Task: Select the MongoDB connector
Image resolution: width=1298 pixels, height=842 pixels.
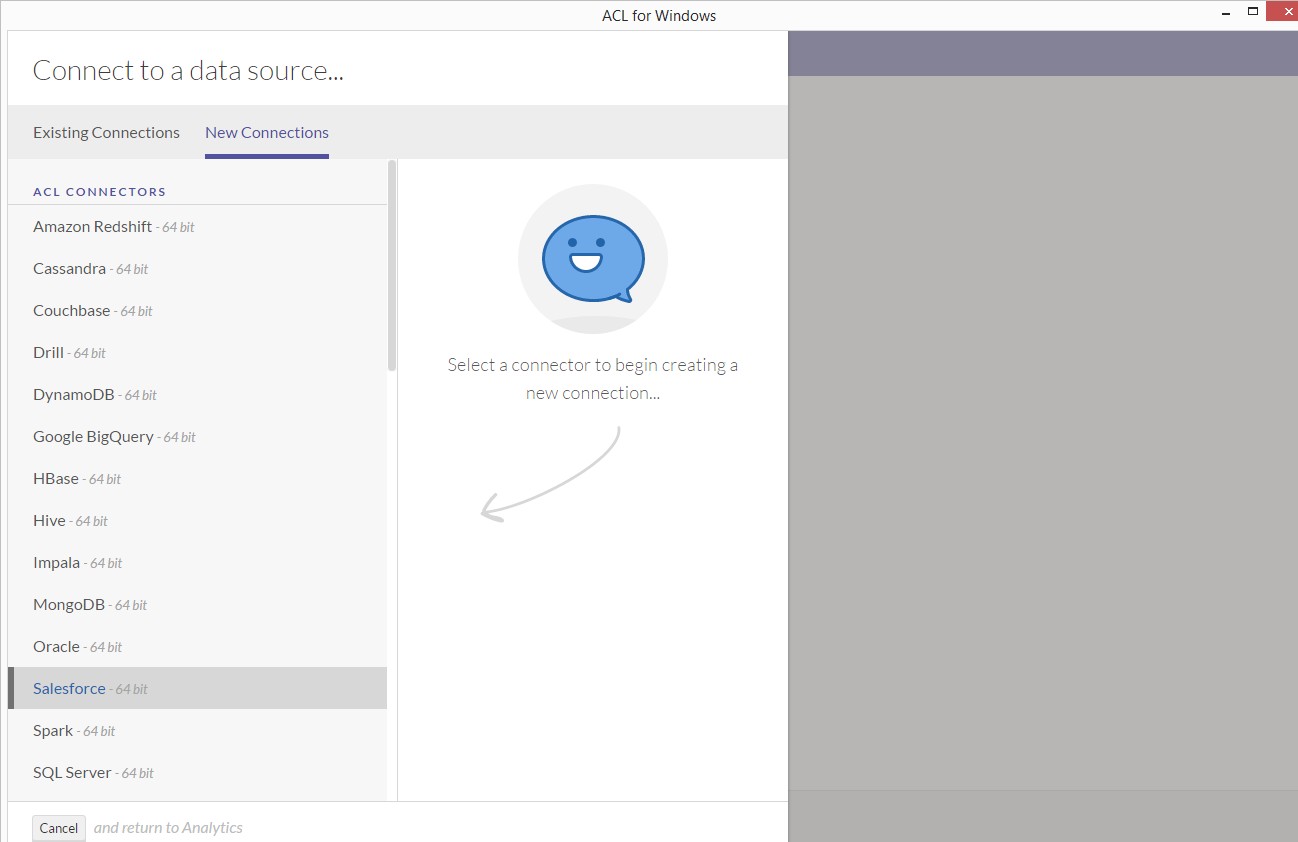Action: (66, 604)
